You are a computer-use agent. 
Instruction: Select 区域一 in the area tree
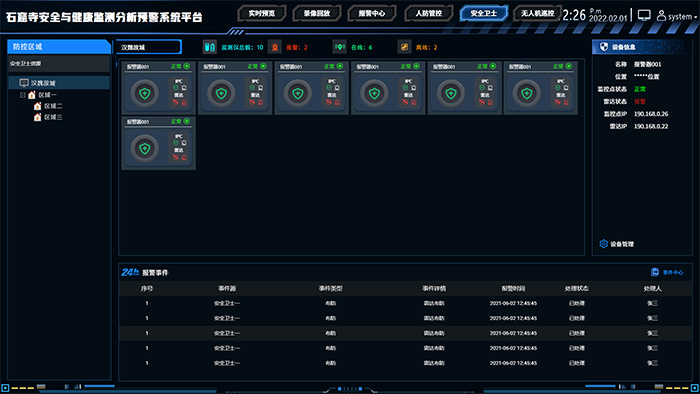(47, 95)
